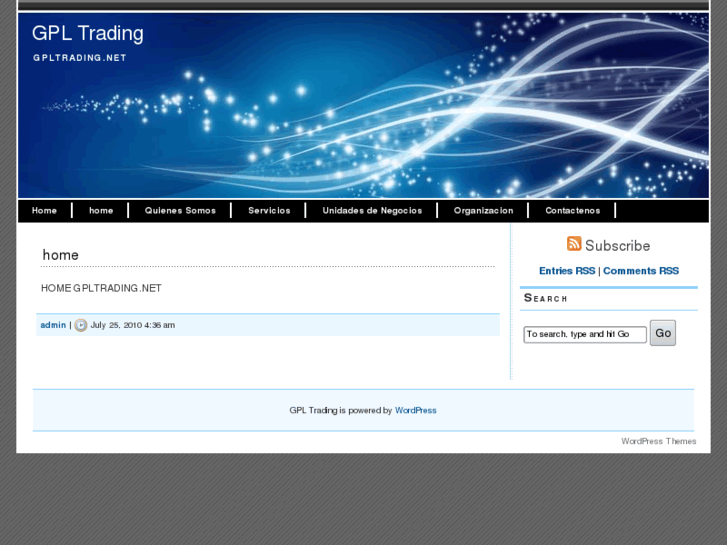Open the Servicios menu item
The height and width of the screenshot is (545, 727).
(x=269, y=211)
